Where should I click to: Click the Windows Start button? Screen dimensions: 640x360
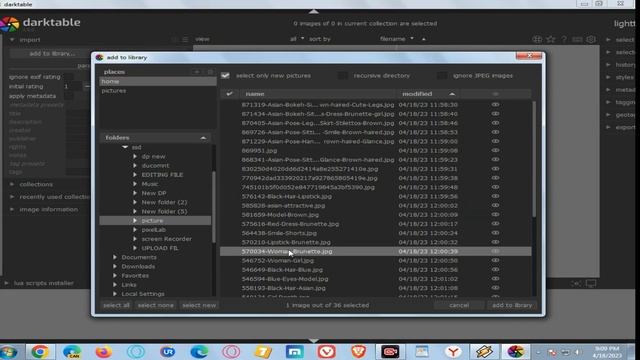9,351
